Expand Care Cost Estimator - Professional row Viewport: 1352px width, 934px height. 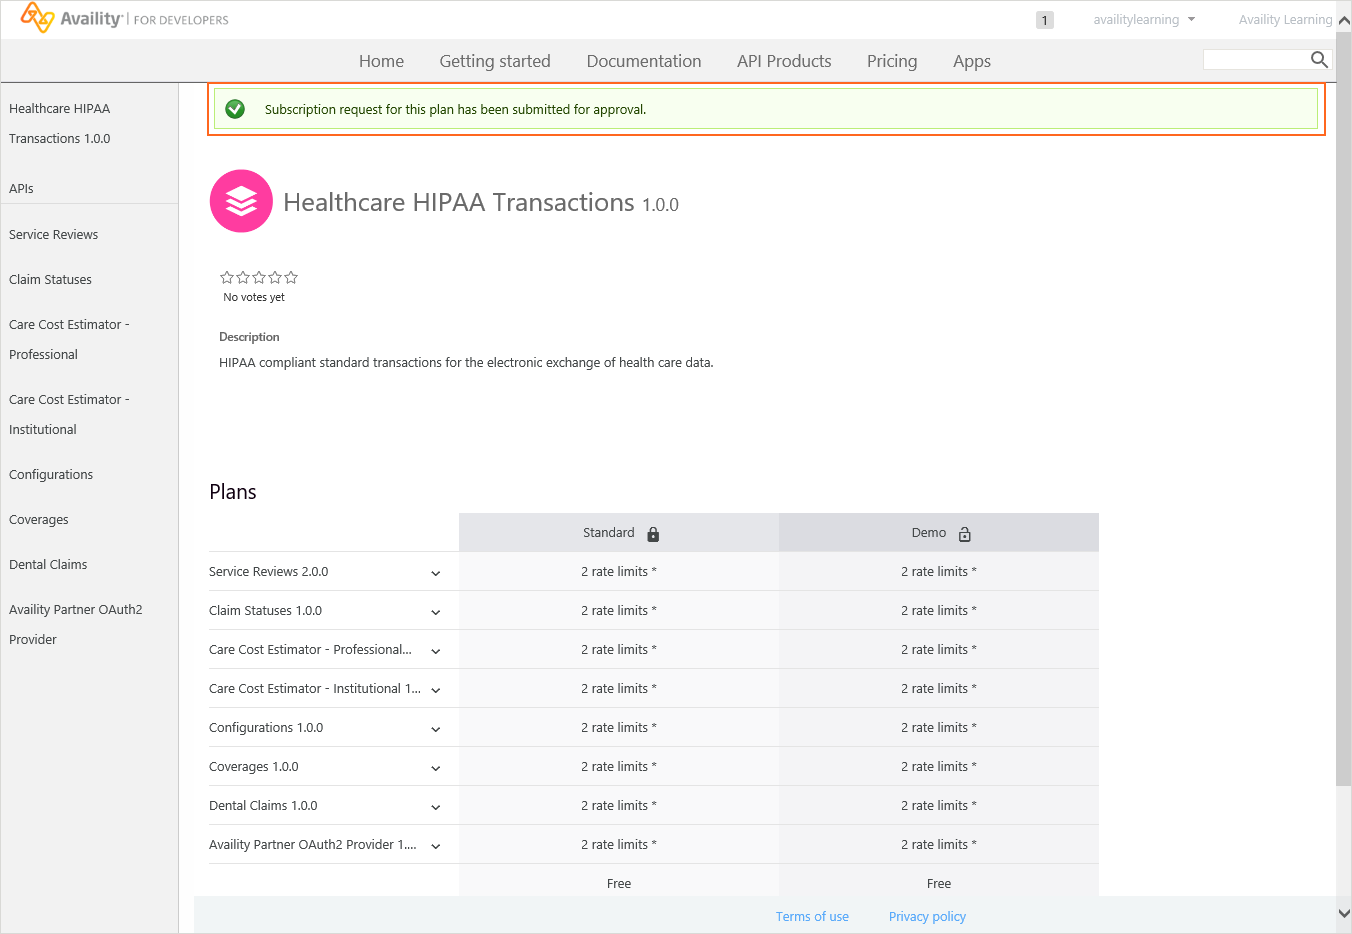(x=436, y=651)
